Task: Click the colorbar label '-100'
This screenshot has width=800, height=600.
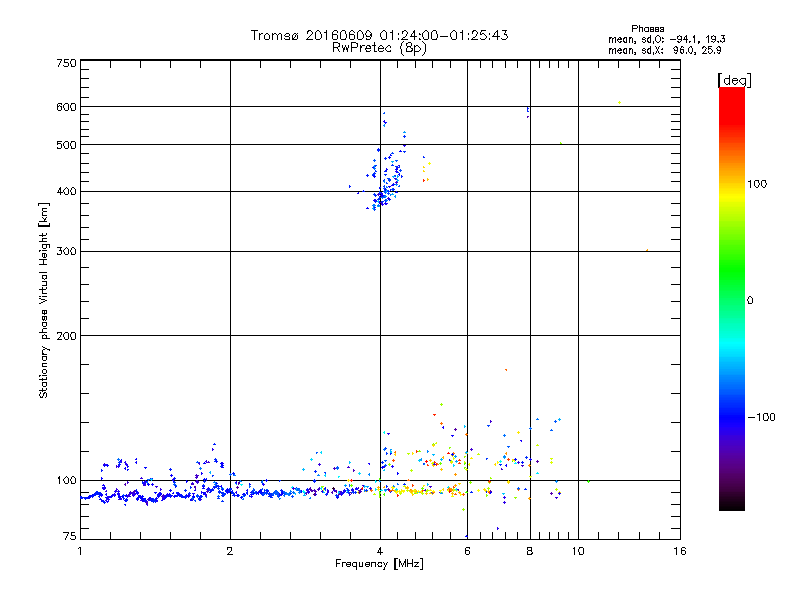Action: pyautogui.click(x=761, y=417)
